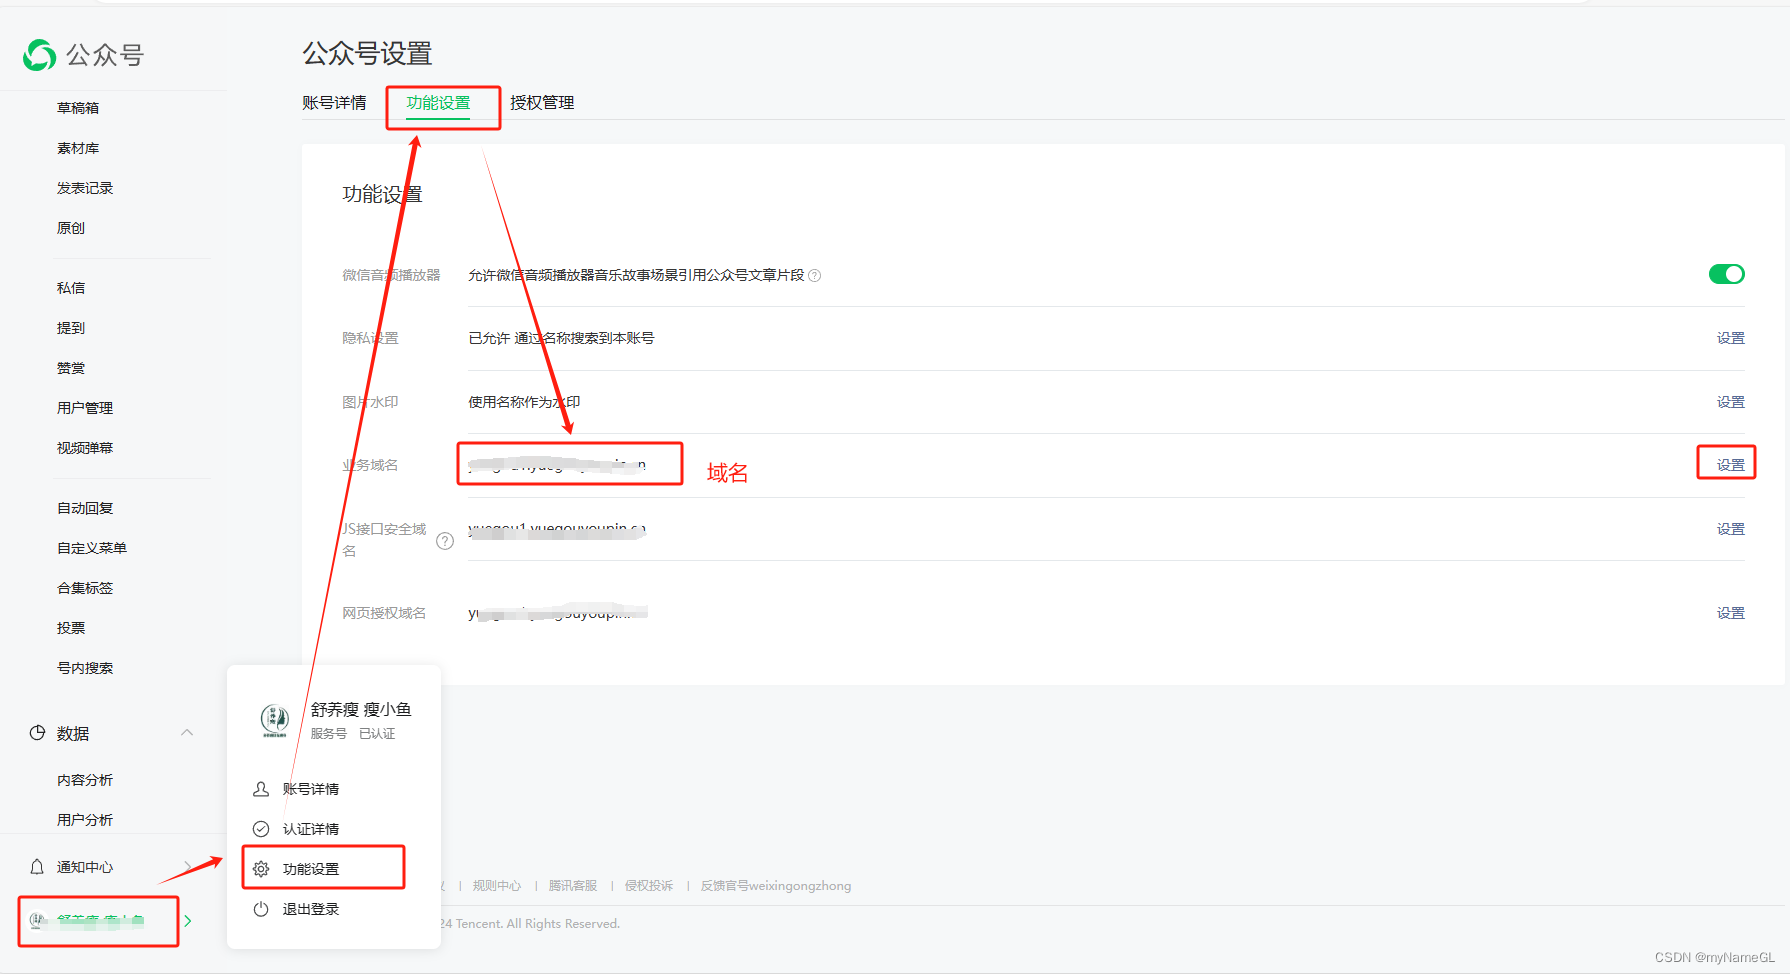Open 提到 in the sidebar
The width and height of the screenshot is (1790, 974).
tap(71, 328)
